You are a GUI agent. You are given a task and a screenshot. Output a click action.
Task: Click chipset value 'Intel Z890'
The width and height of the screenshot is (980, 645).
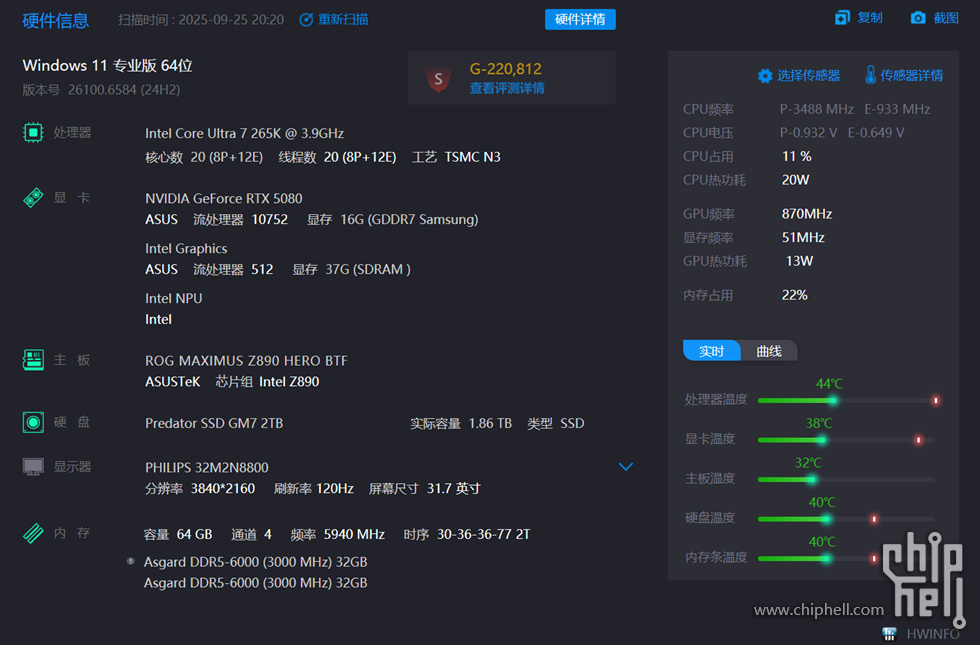pos(289,381)
